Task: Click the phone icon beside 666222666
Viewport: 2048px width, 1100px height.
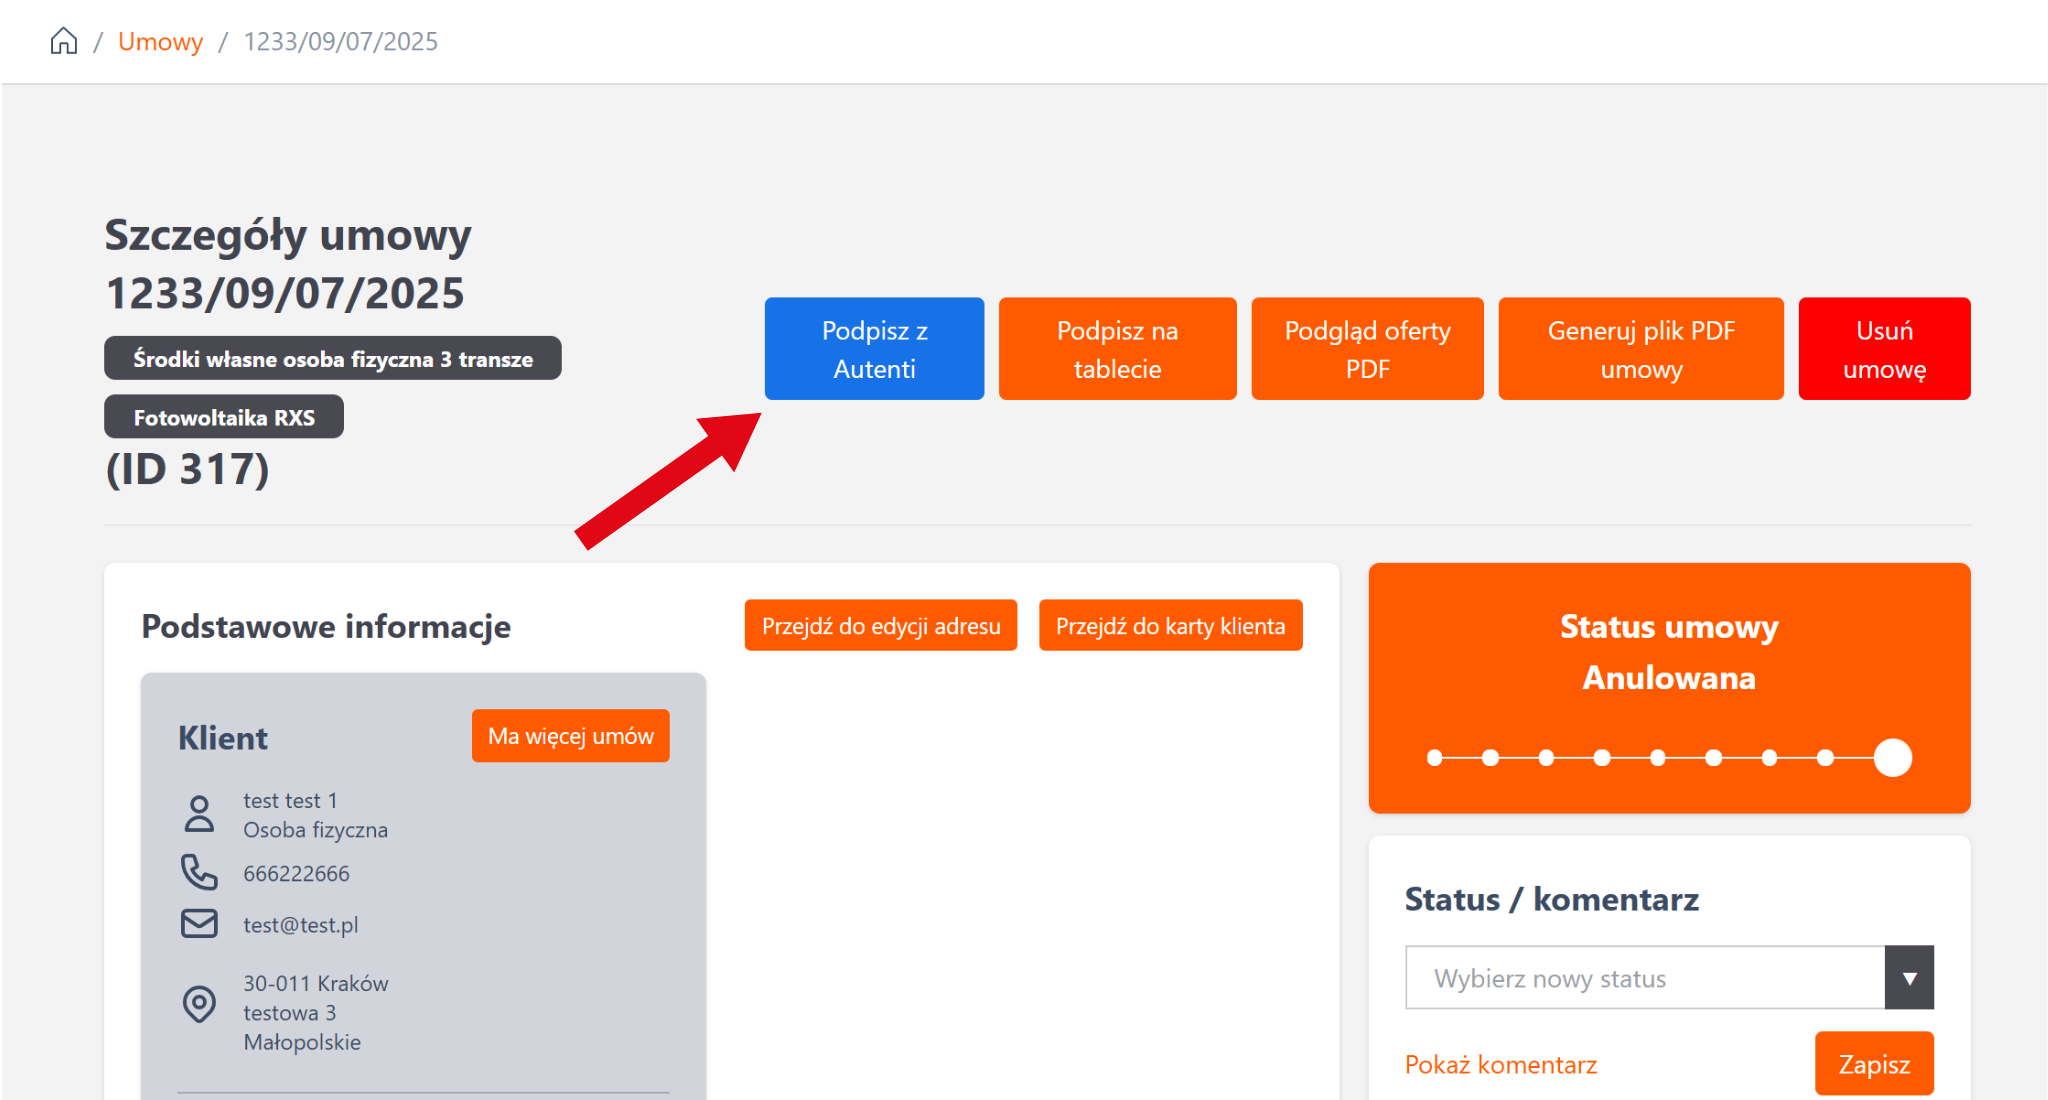Action: point(199,872)
